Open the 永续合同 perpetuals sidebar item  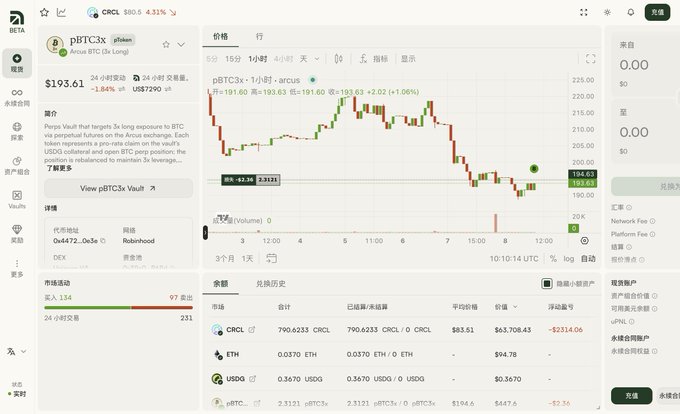click(17, 97)
